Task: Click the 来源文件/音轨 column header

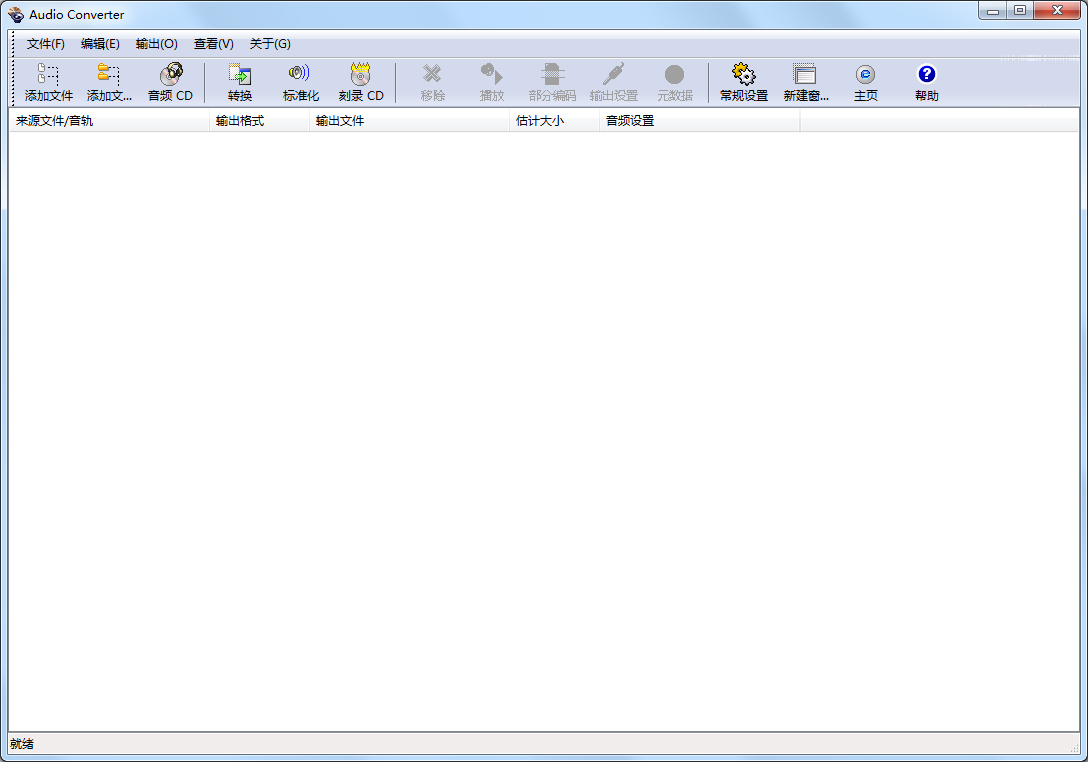Action: point(55,120)
